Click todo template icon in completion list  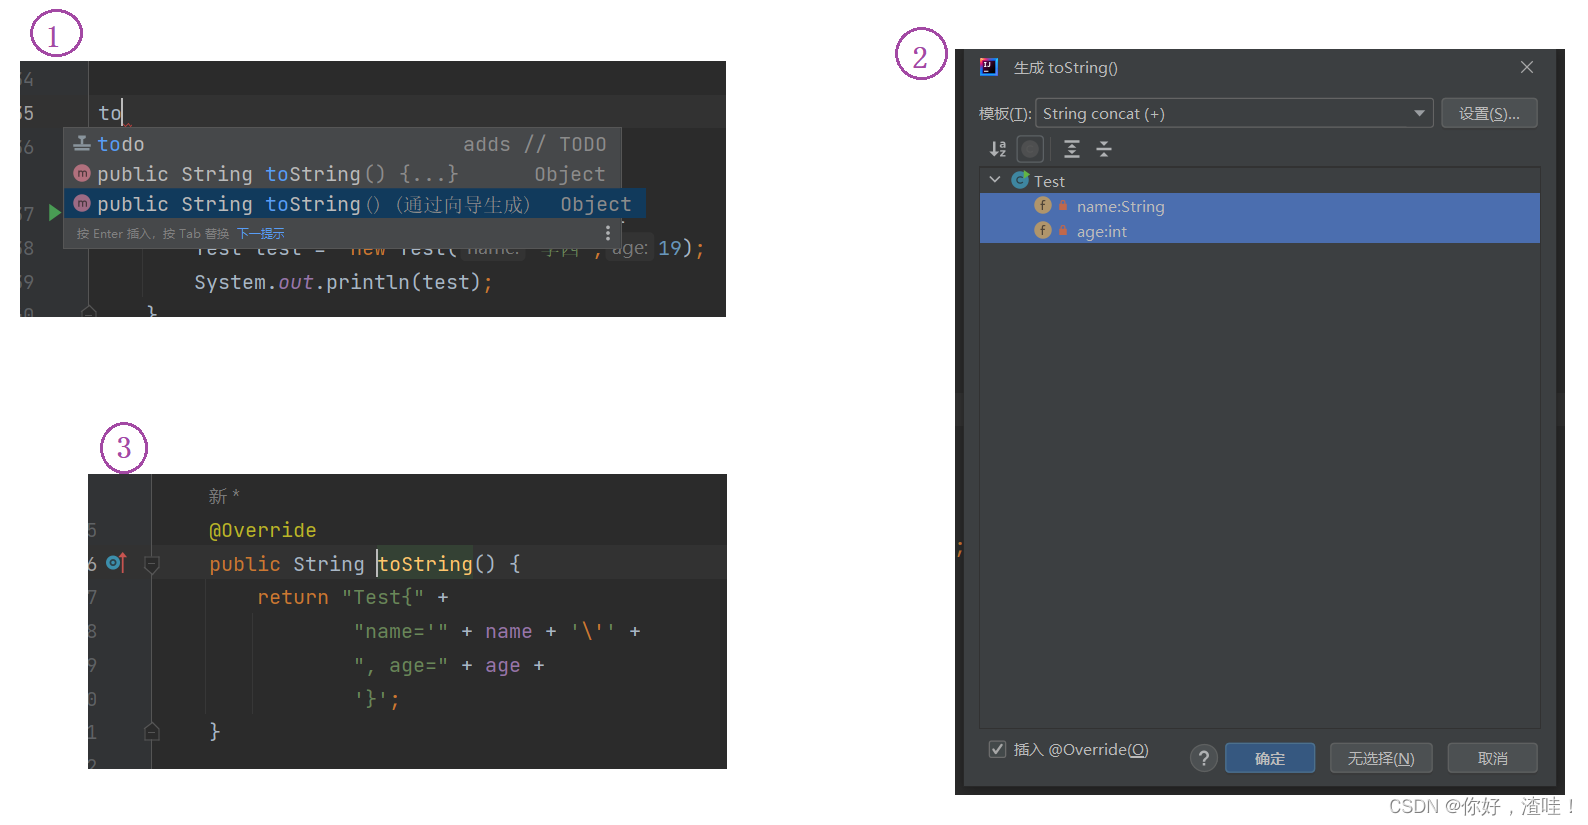[x=82, y=144]
